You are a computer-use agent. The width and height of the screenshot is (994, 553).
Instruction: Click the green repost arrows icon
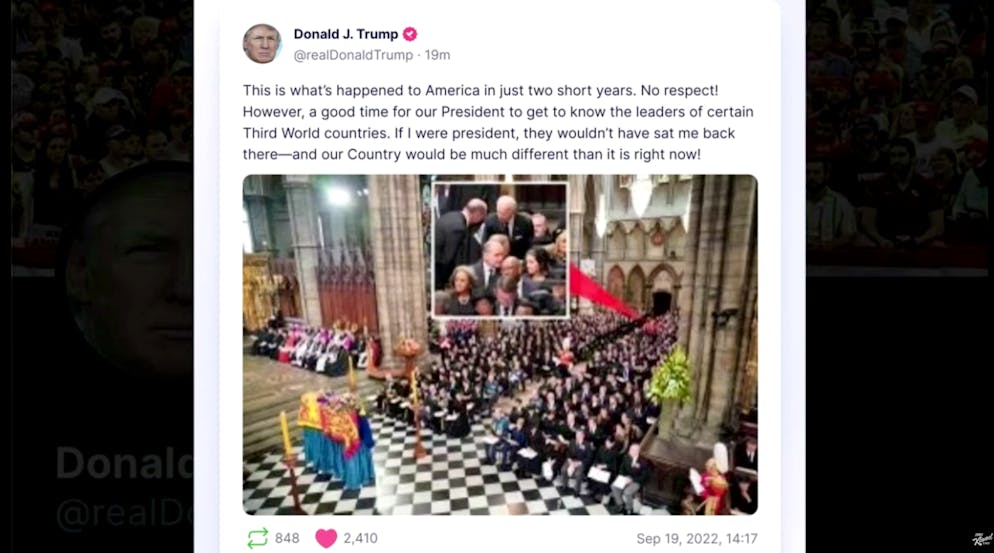[x=257, y=538]
